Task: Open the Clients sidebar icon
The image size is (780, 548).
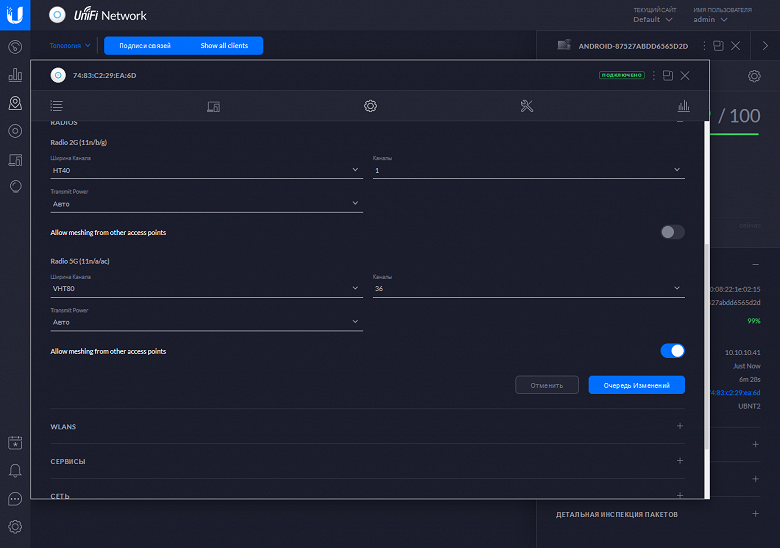Action: click(15, 160)
